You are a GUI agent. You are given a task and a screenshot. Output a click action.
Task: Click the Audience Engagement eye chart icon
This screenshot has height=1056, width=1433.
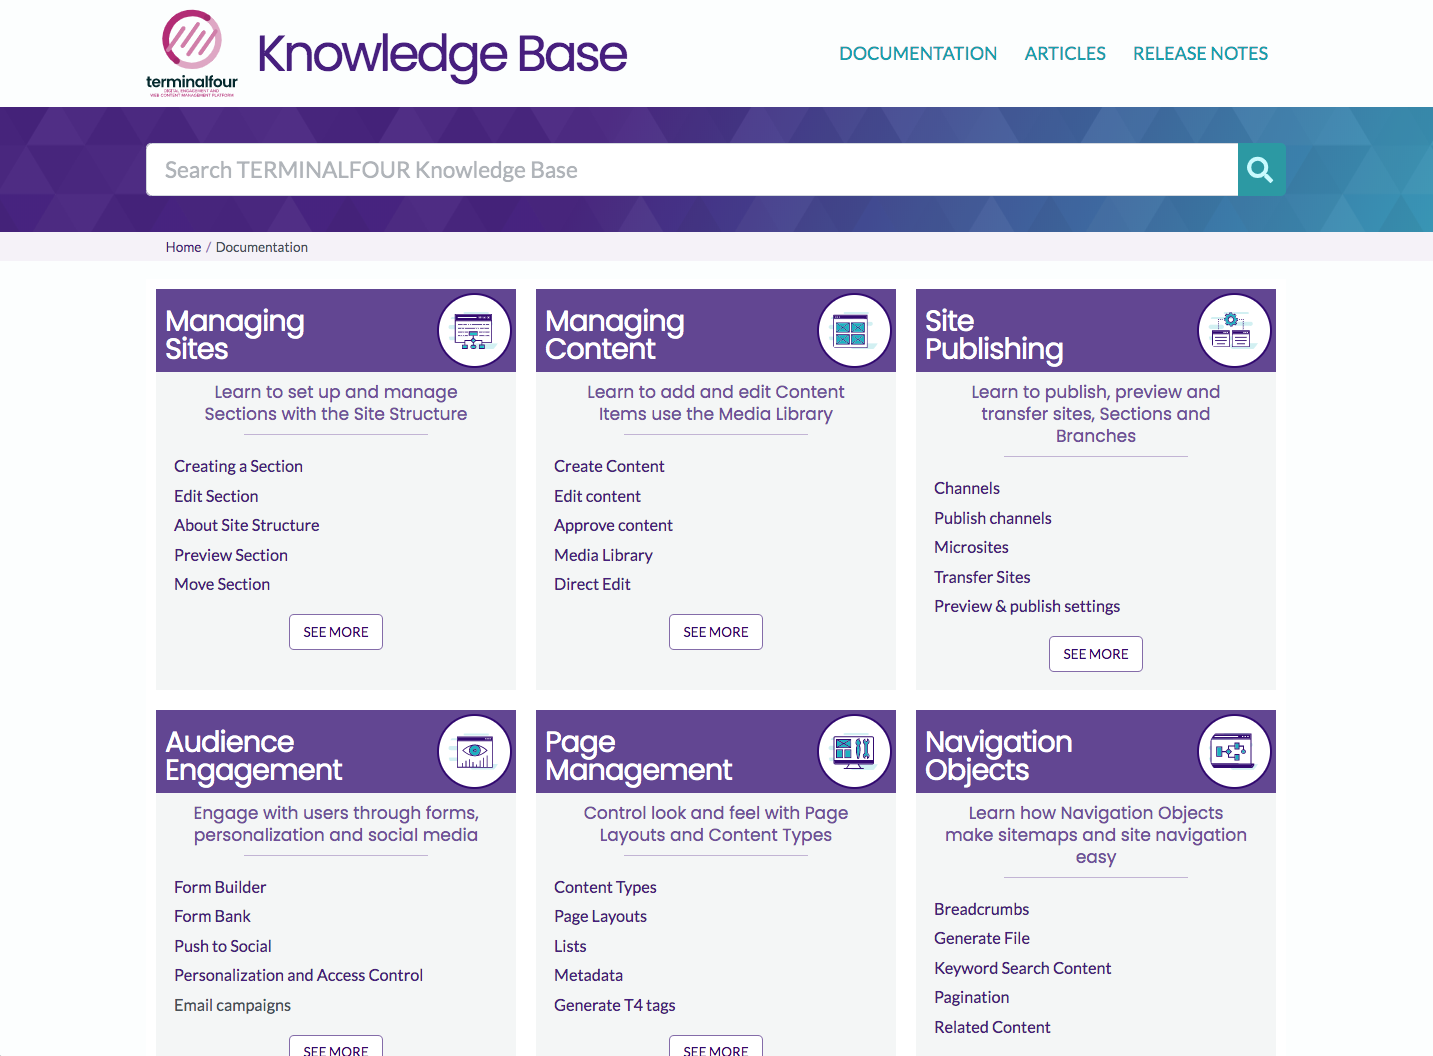click(x=474, y=751)
